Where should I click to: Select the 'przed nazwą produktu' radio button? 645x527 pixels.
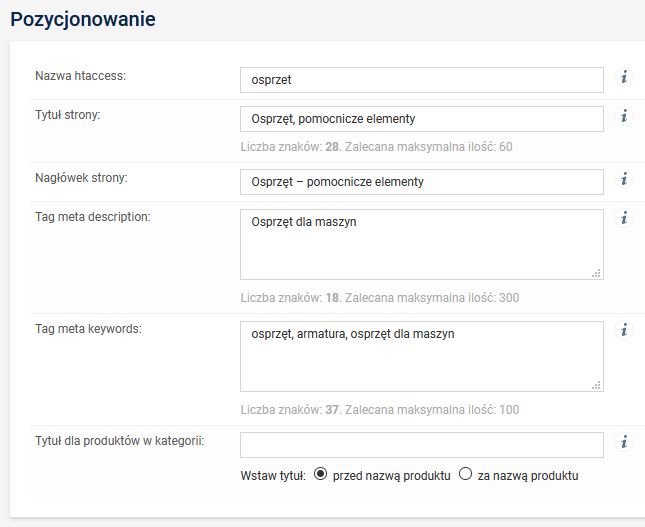point(320,474)
